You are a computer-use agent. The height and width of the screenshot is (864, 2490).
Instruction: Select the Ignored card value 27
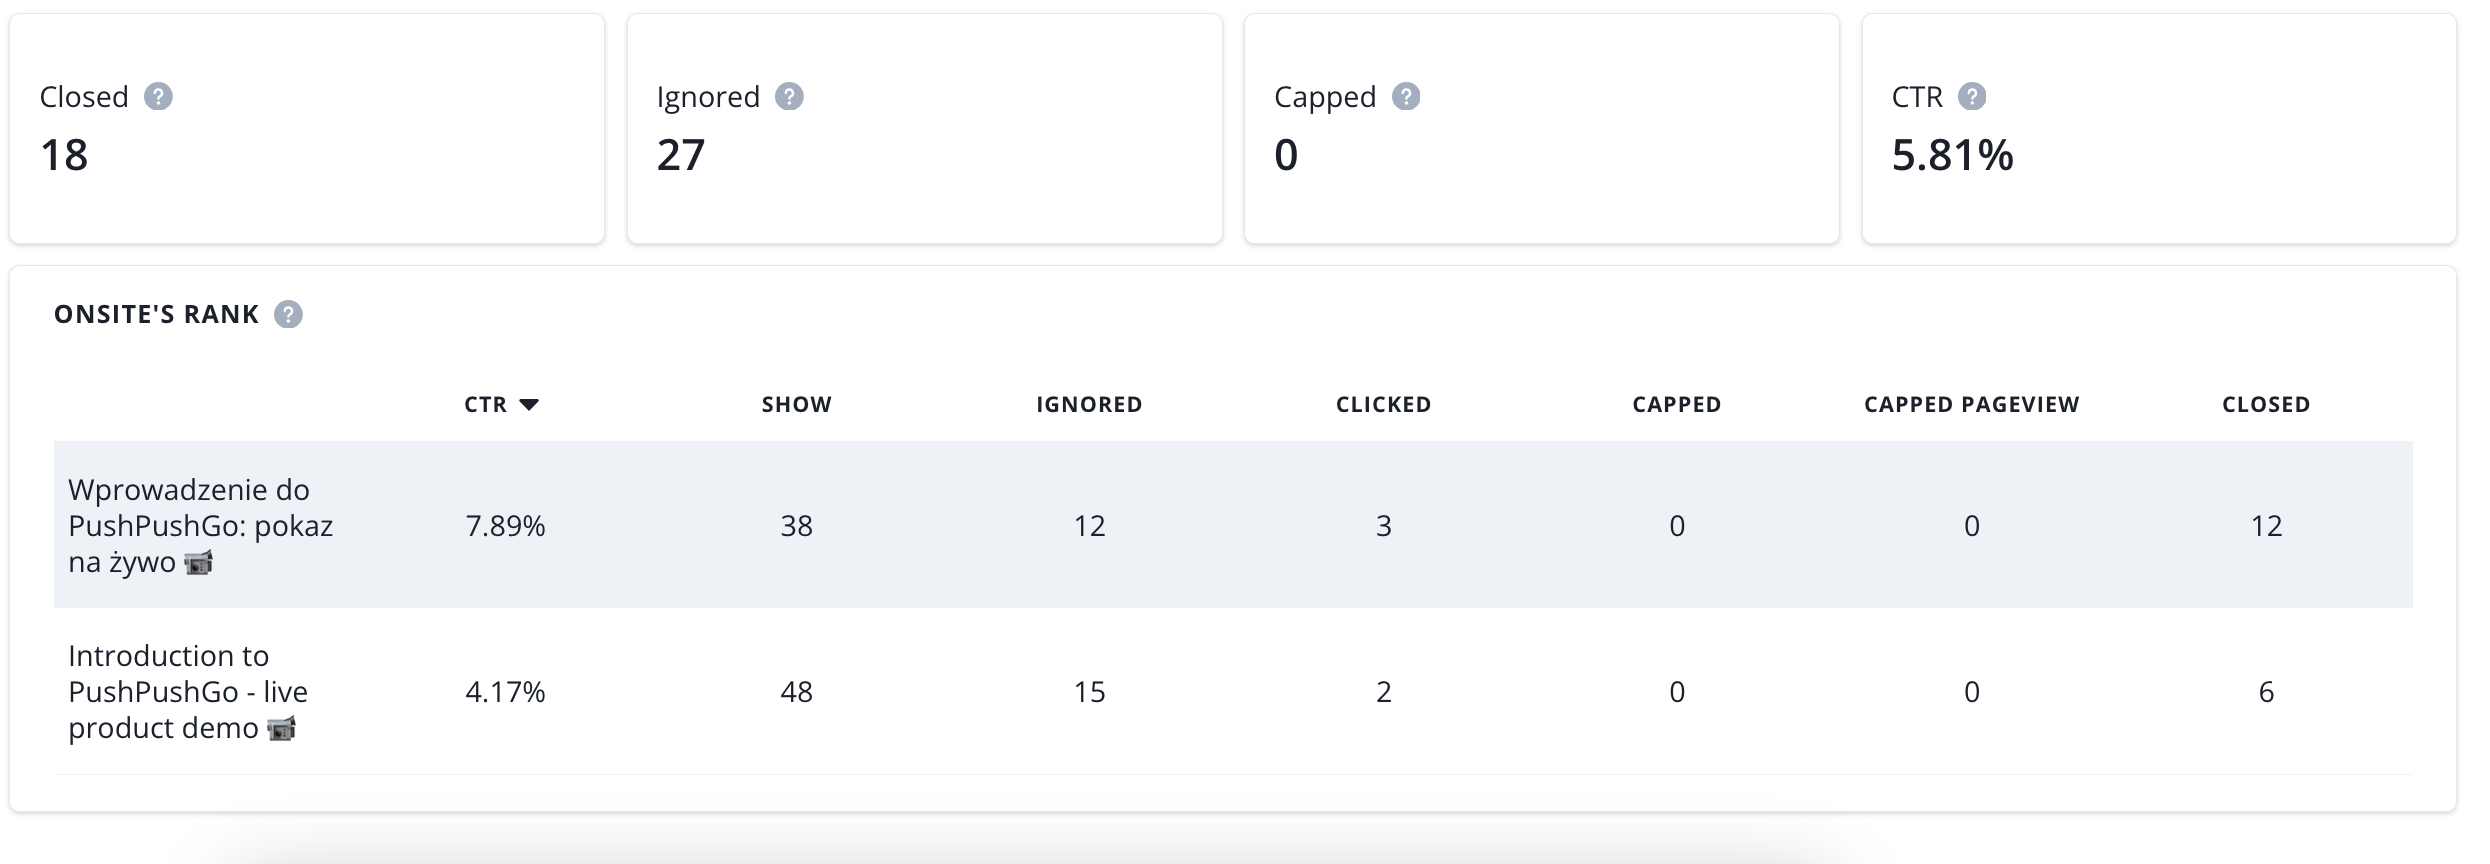[x=681, y=156]
